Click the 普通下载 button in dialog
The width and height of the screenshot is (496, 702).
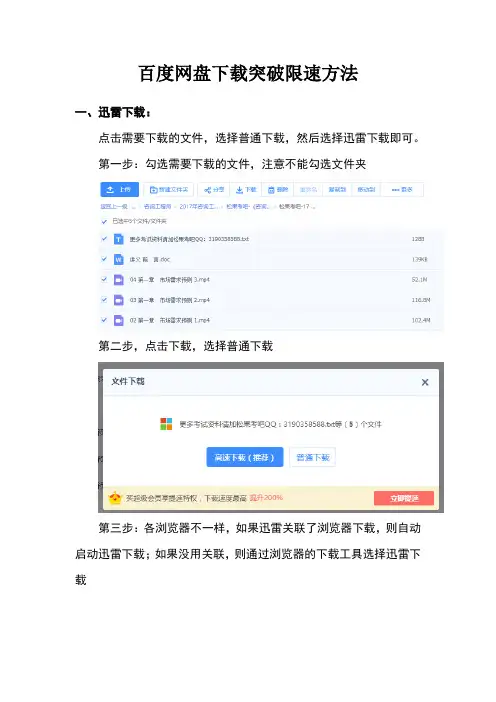tap(312, 457)
